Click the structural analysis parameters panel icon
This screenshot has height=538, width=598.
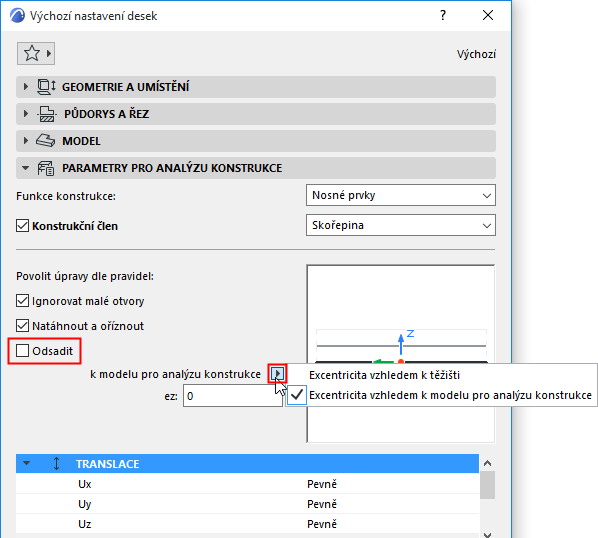tap(46, 168)
